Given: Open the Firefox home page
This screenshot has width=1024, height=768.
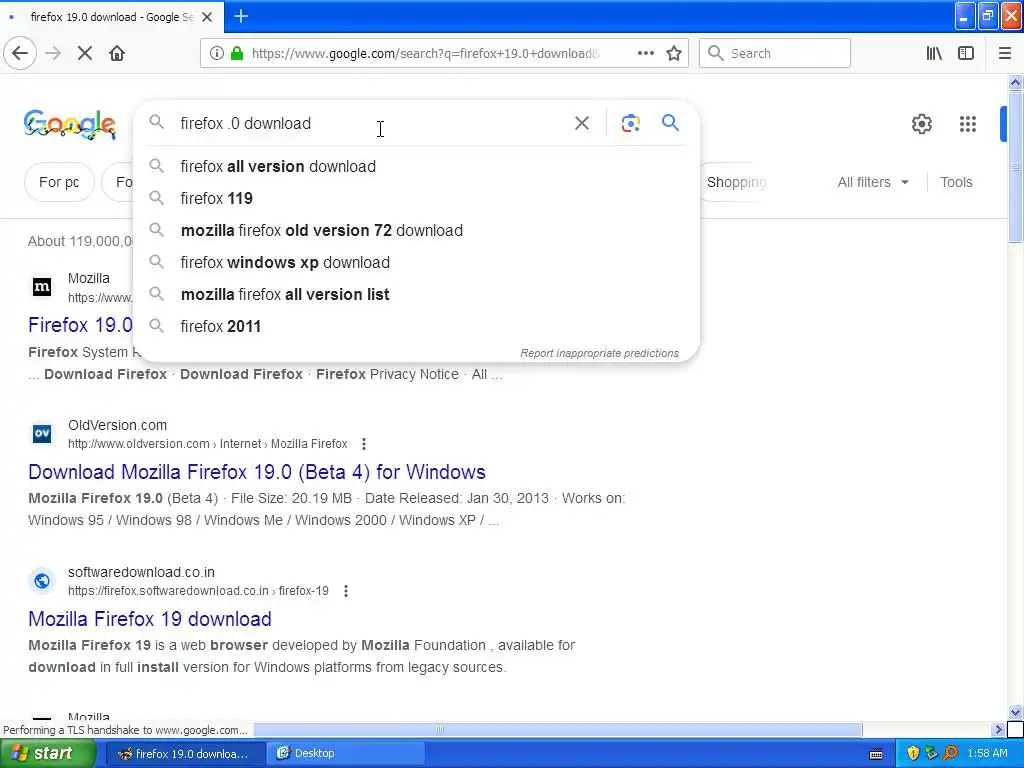Looking at the screenshot, I should pyautogui.click(x=117, y=53).
